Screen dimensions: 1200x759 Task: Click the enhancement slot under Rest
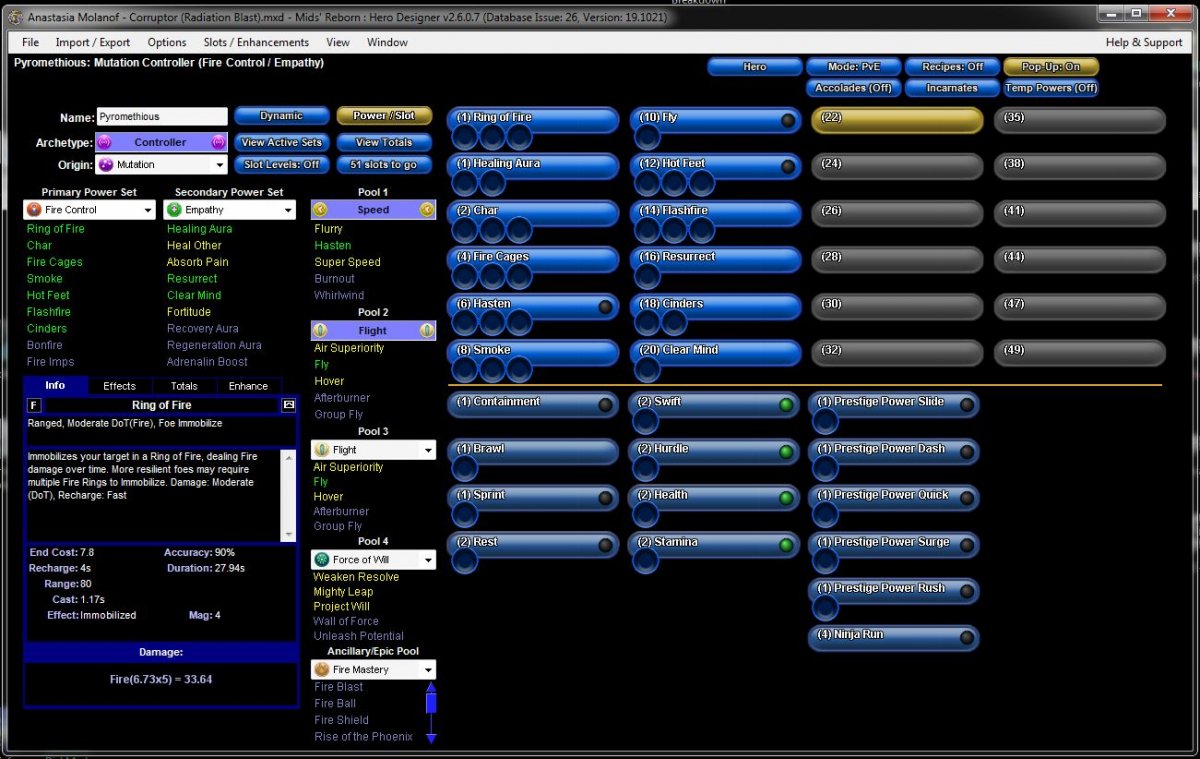(464, 561)
